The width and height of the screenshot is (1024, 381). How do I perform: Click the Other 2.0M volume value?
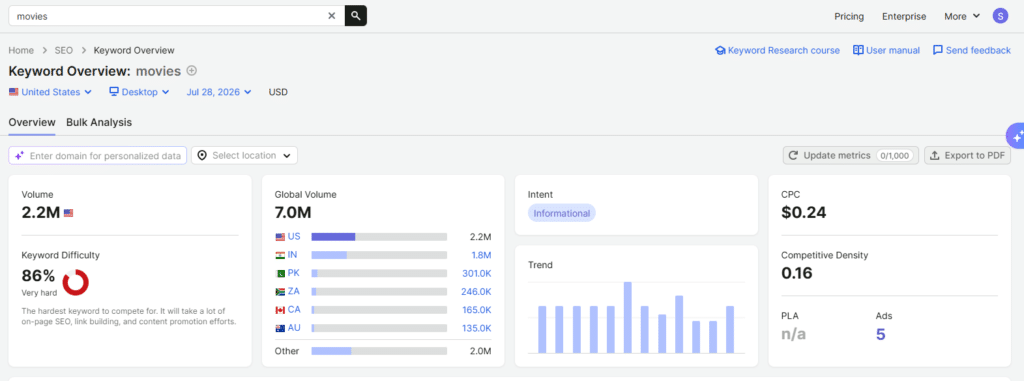480,351
